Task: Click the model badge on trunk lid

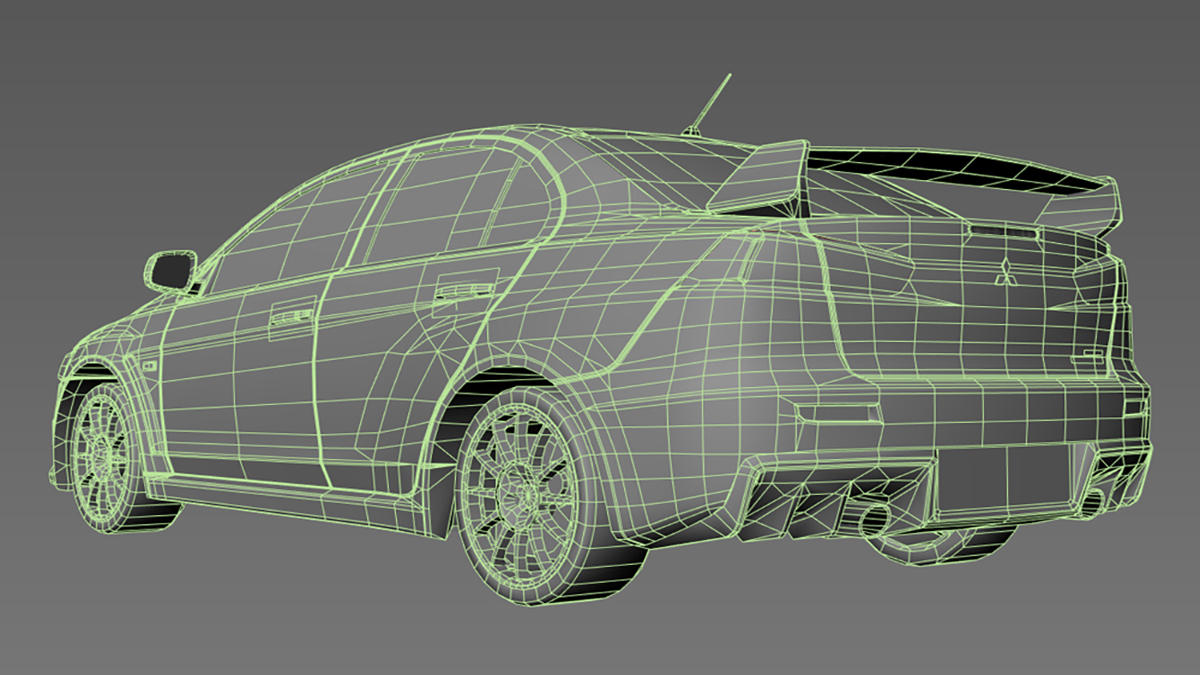Action: pos(1088,358)
